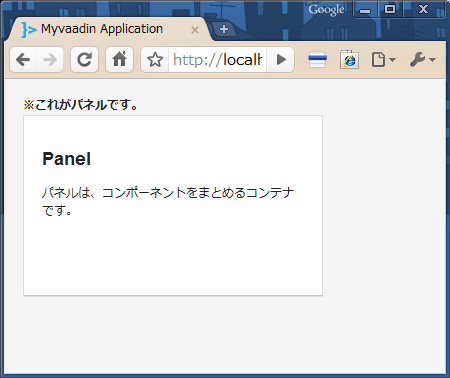Image resolution: width=450 pixels, height=378 pixels.
Task: Click the Google logo in title bar
Action: point(326,10)
